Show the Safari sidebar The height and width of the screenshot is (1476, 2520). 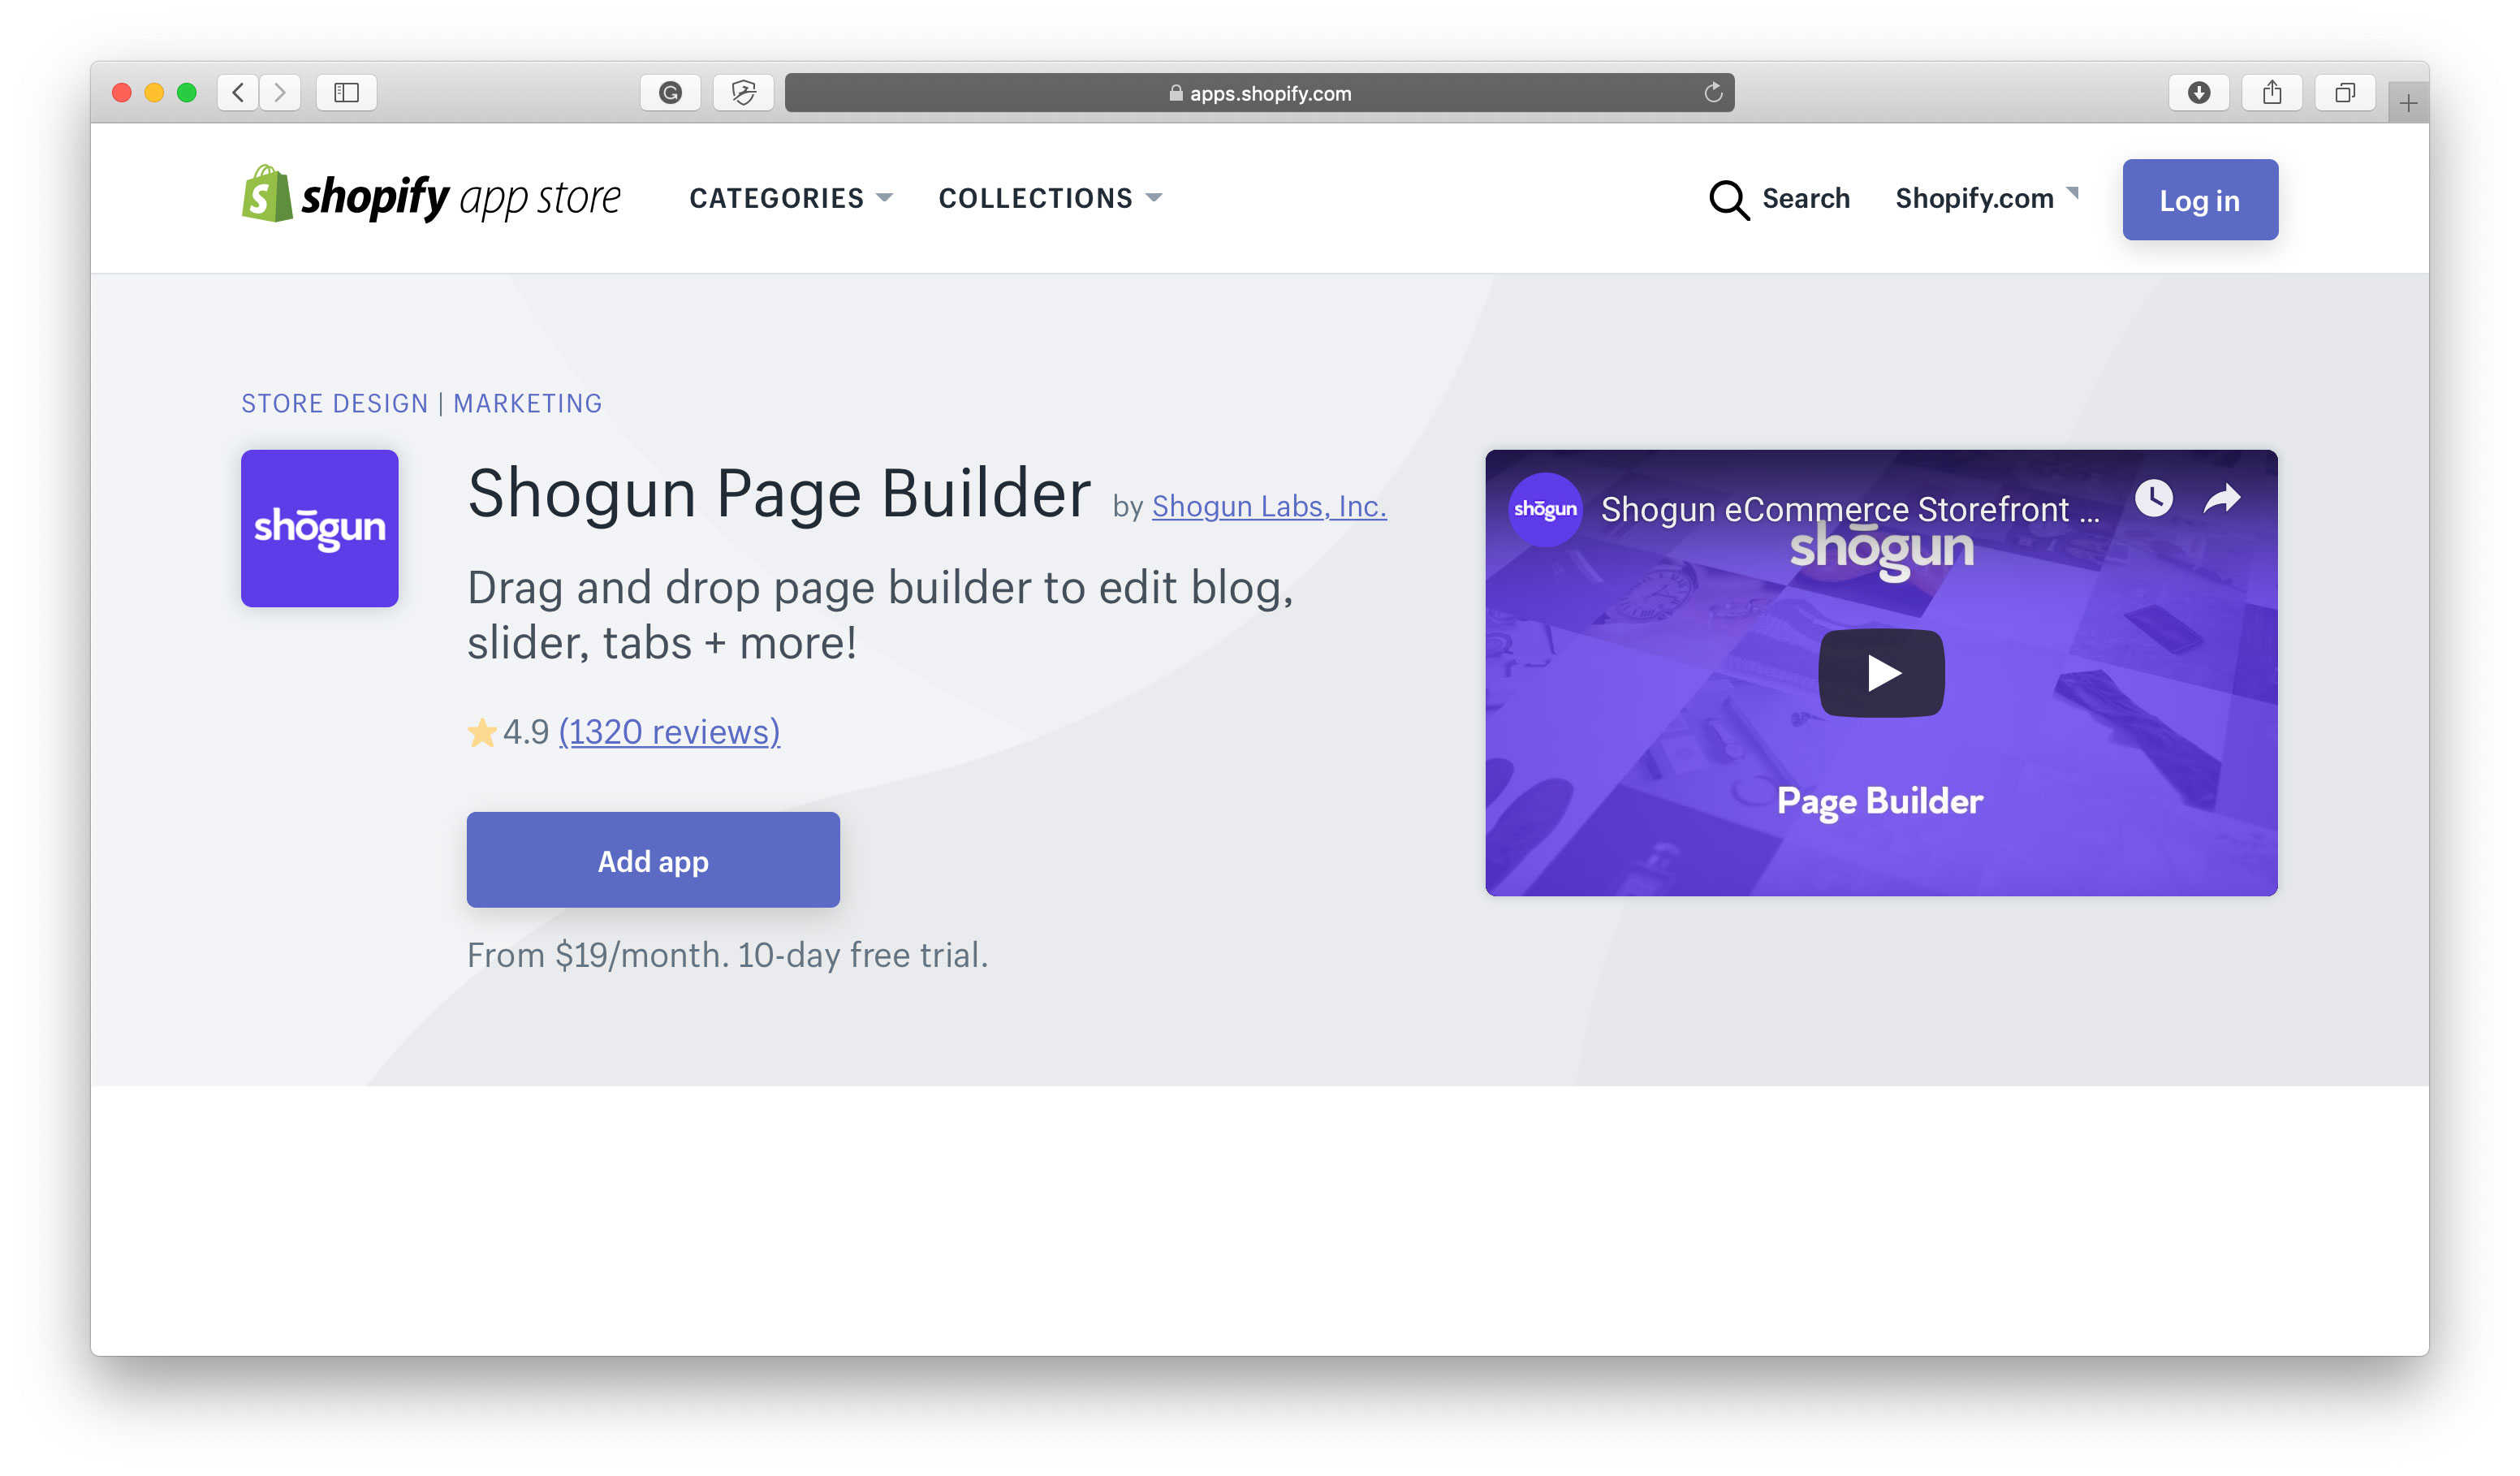[346, 93]
